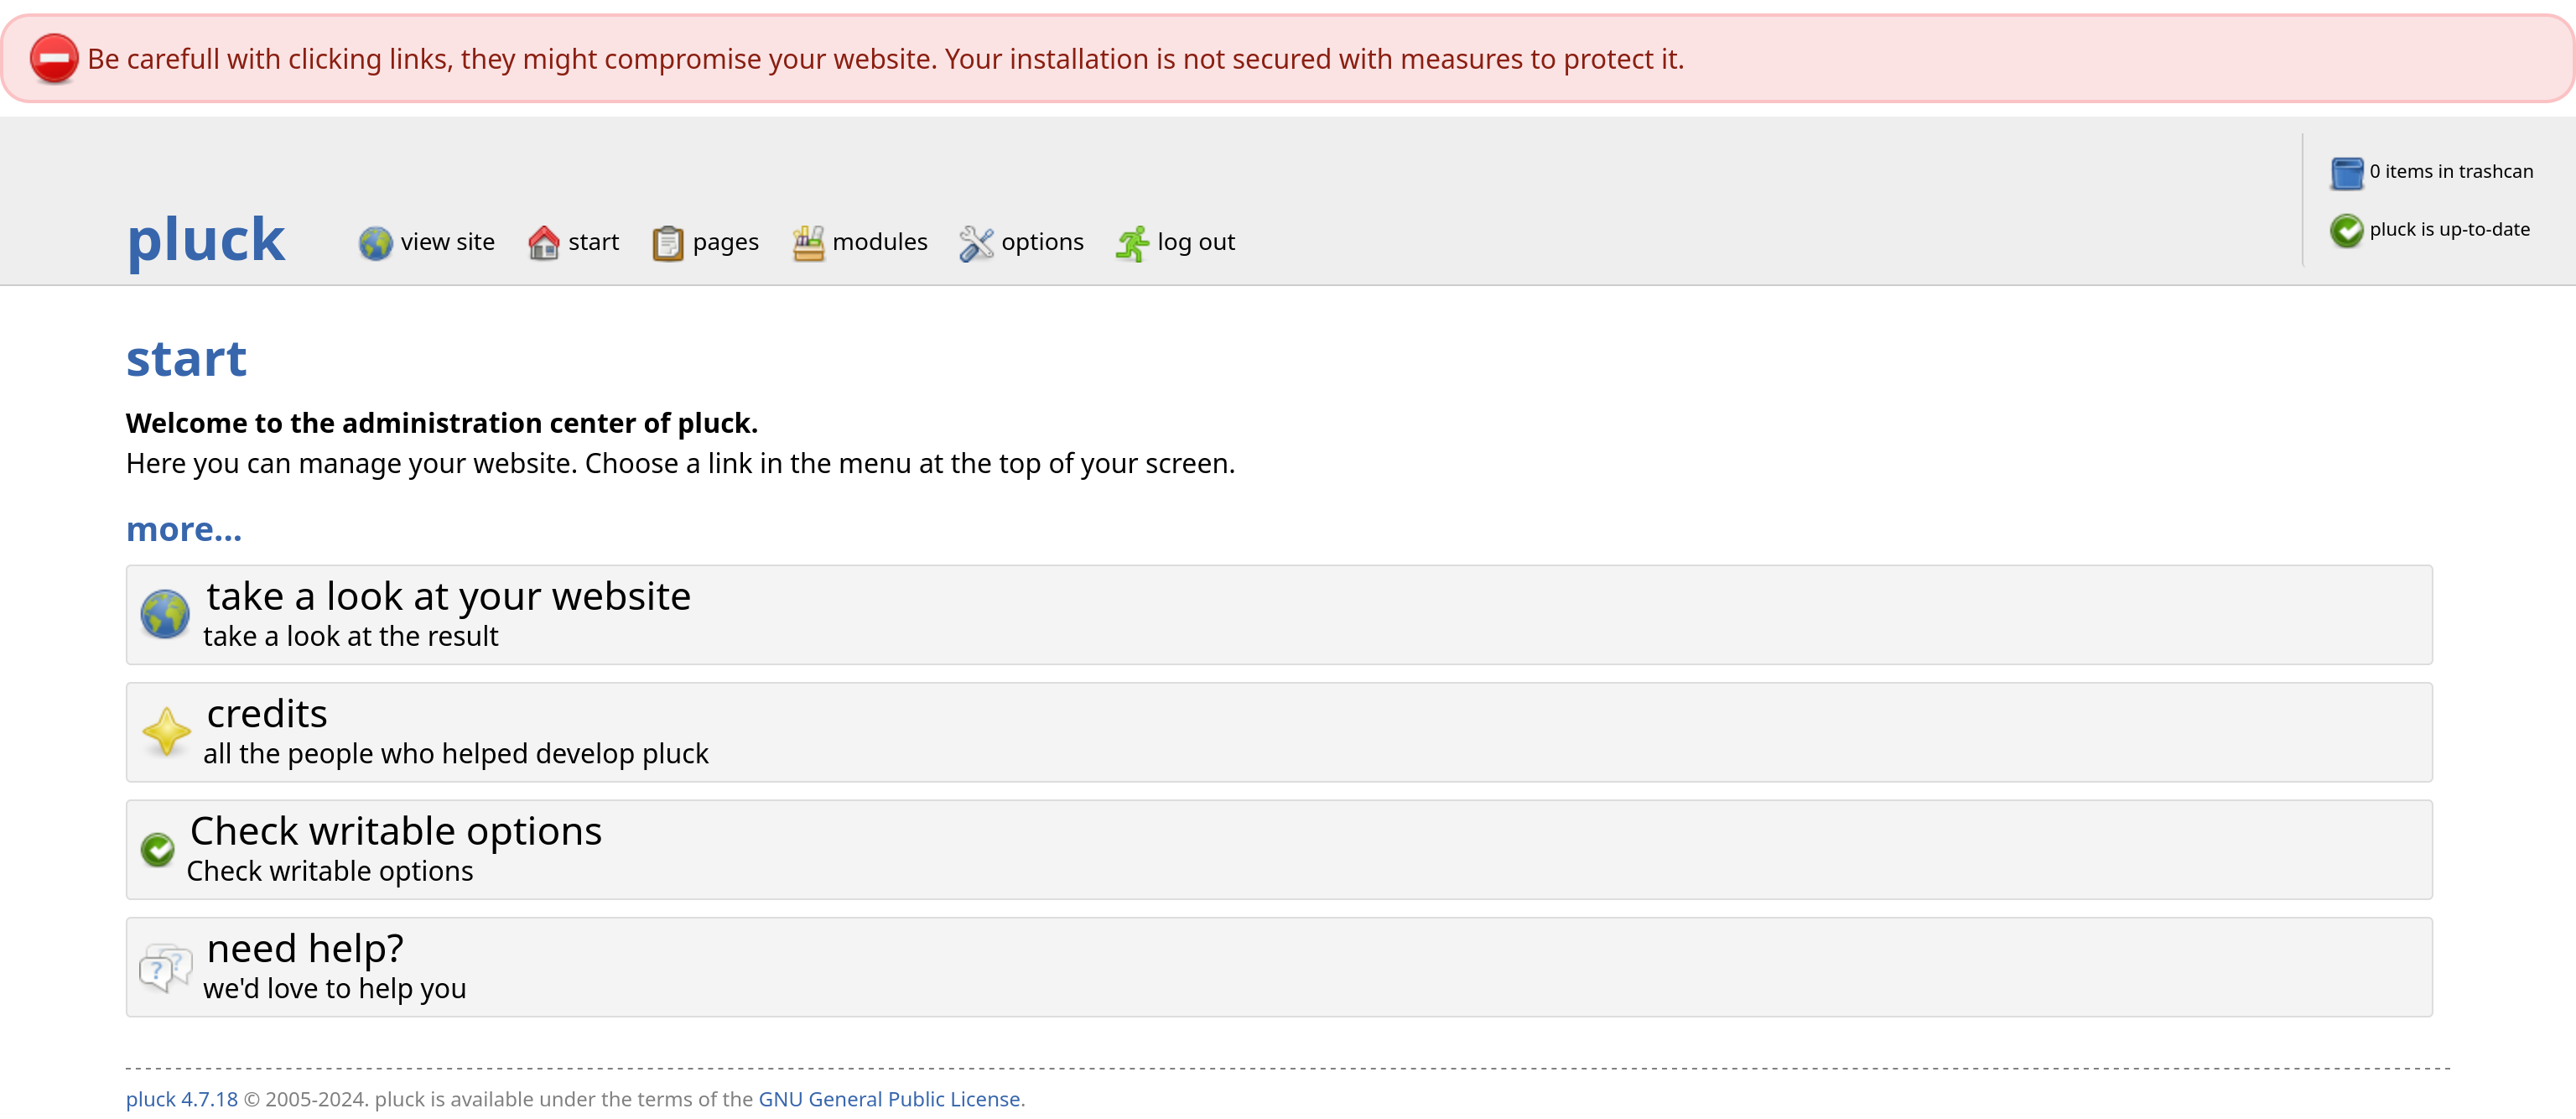Click the modules toolbox icon
Screen dimensions: 2576x1119
(x=808, y=243)
